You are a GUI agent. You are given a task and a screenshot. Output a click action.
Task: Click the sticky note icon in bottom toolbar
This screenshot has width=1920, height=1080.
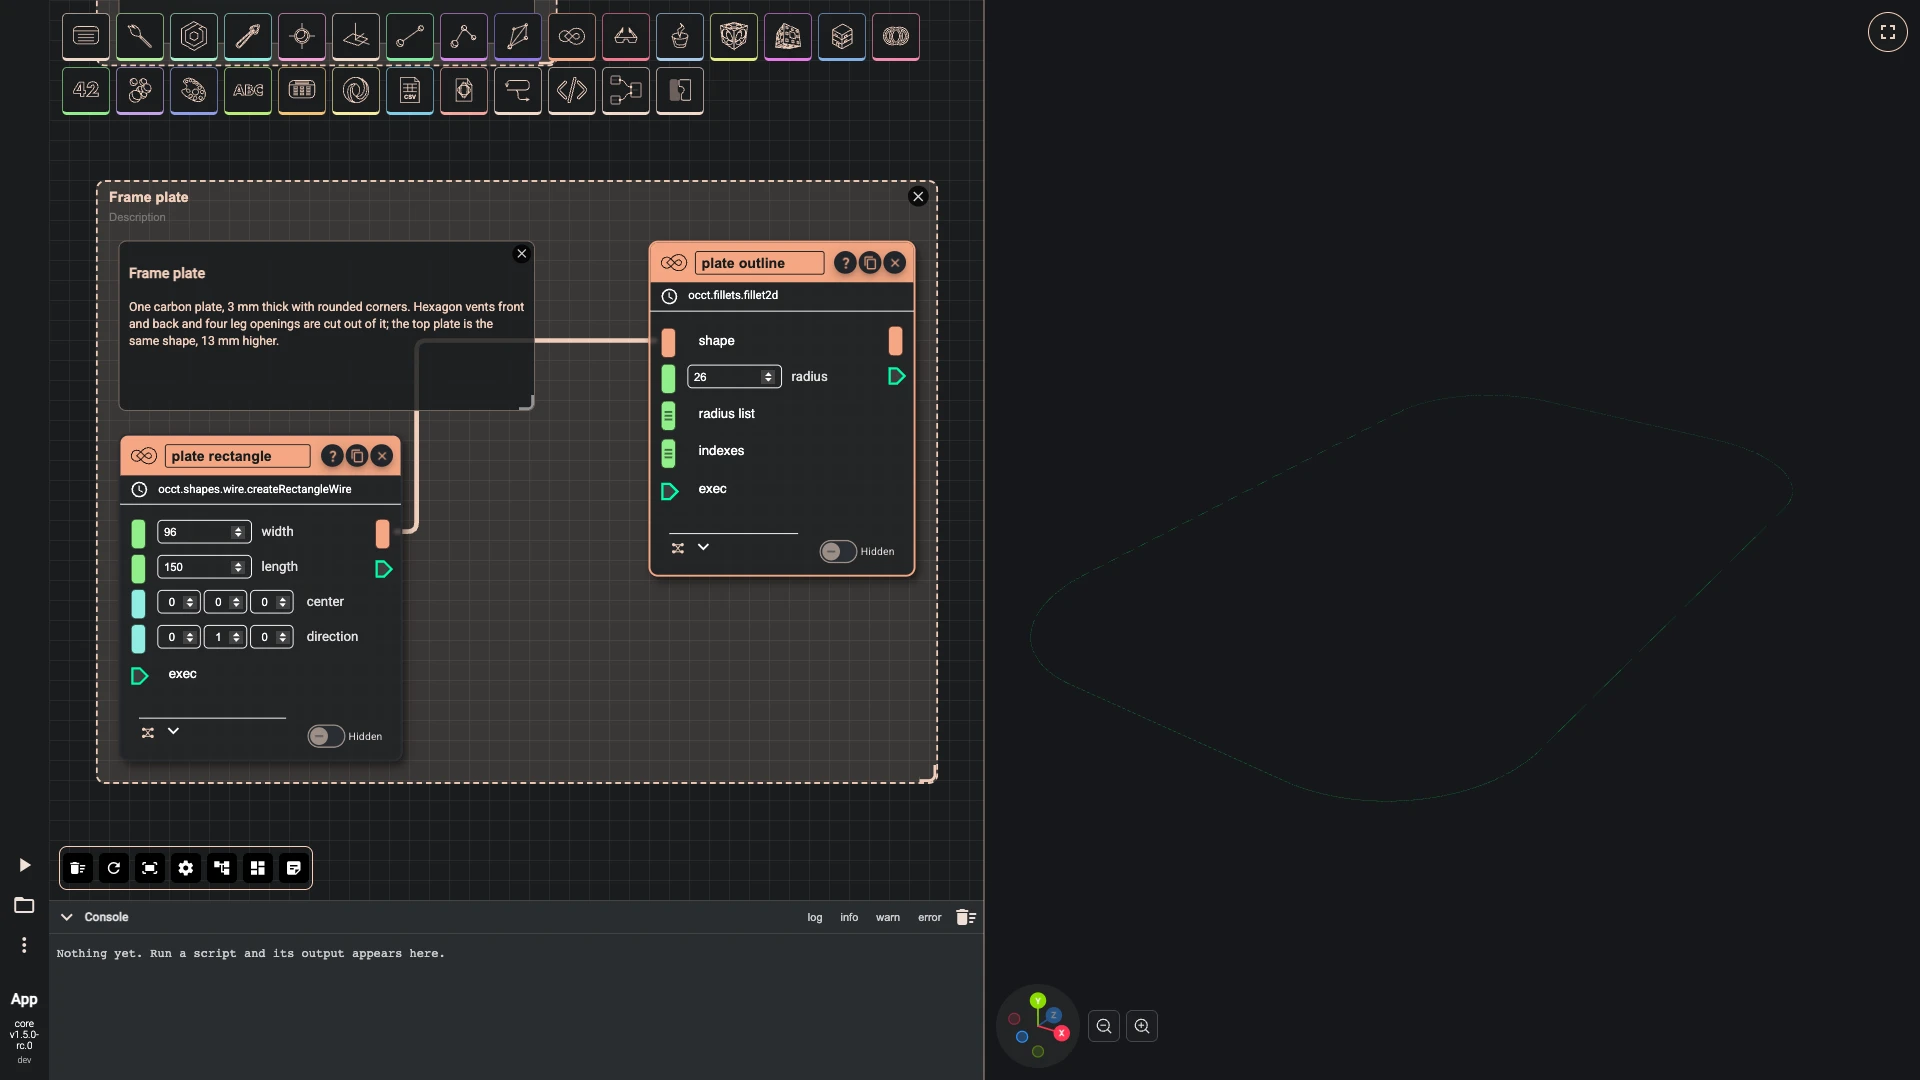[294, 868]
